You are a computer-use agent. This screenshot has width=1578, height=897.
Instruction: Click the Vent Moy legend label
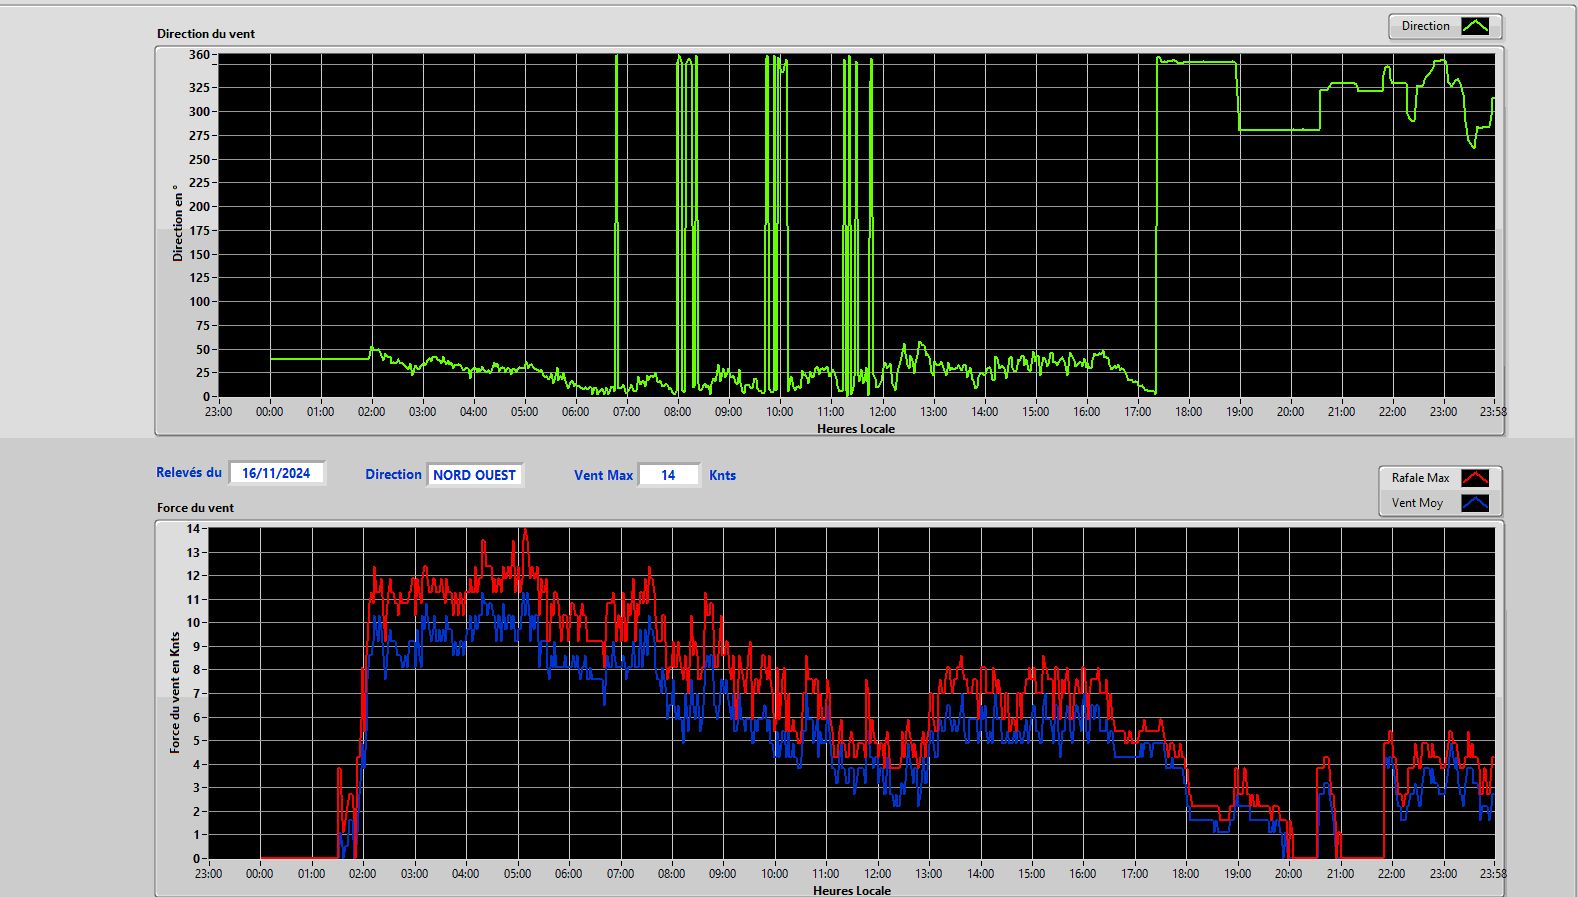[x=1417, y=503]
